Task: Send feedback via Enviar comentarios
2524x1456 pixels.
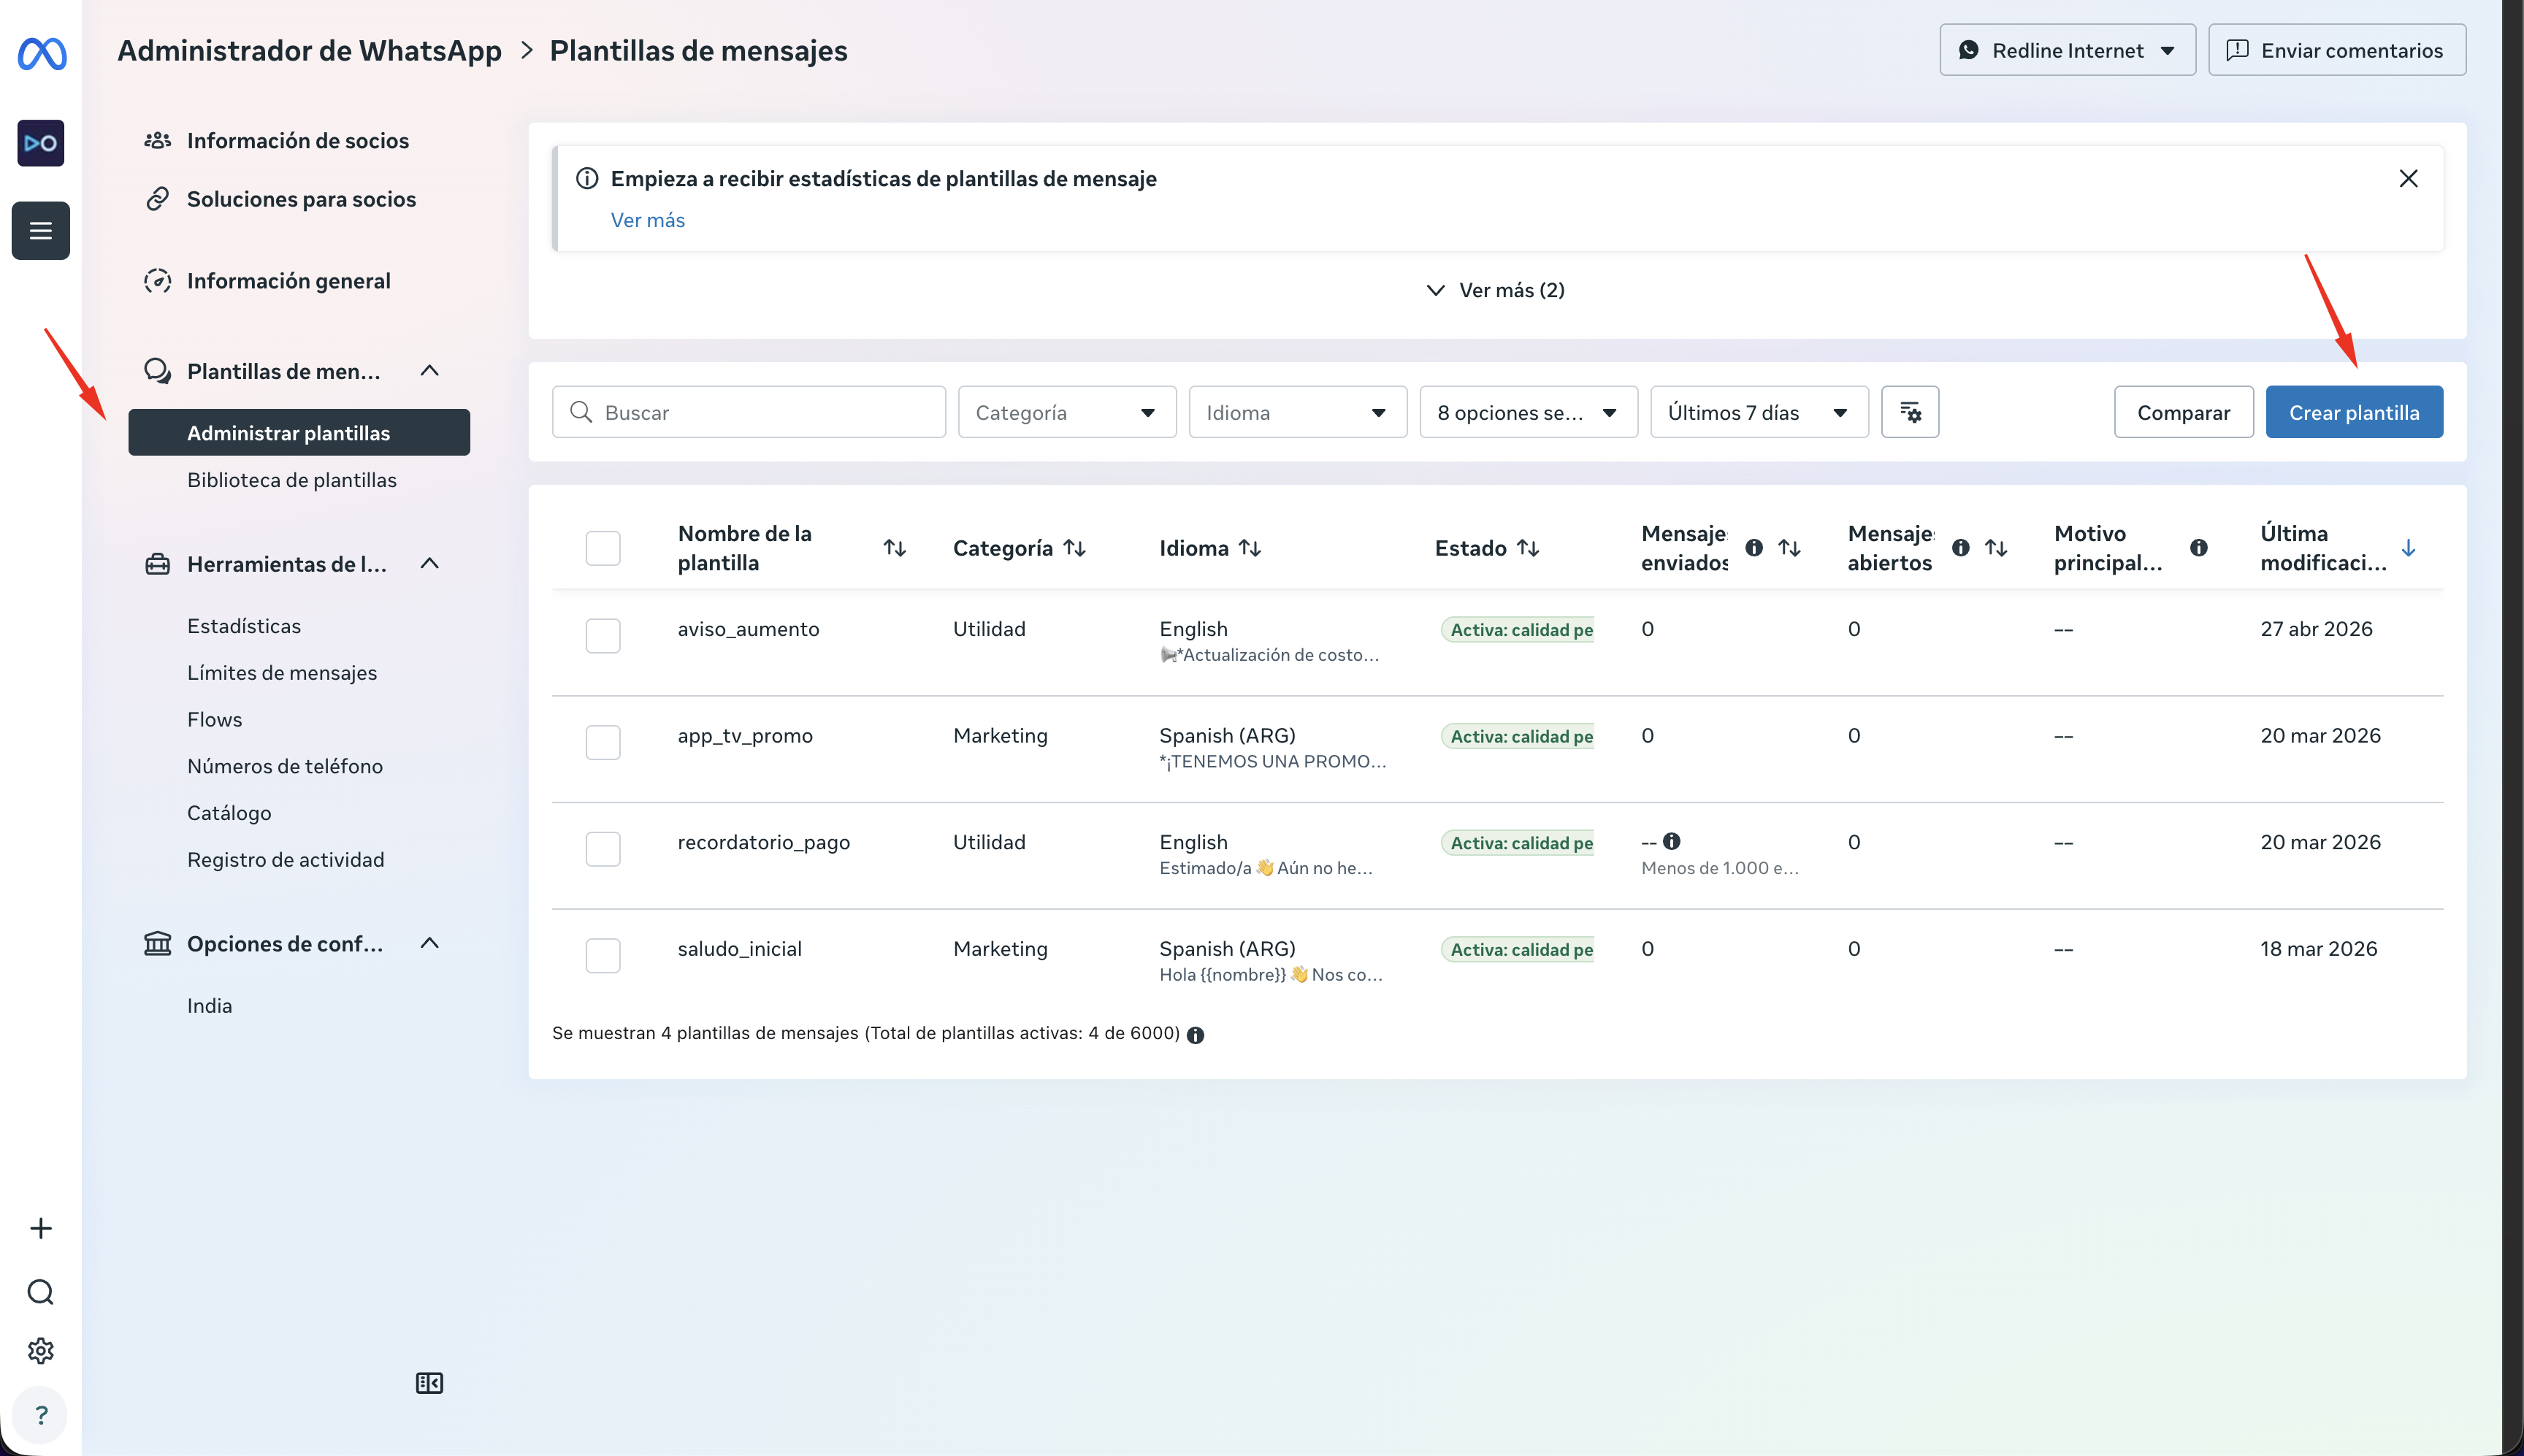Action: [x=2337, y=50]
